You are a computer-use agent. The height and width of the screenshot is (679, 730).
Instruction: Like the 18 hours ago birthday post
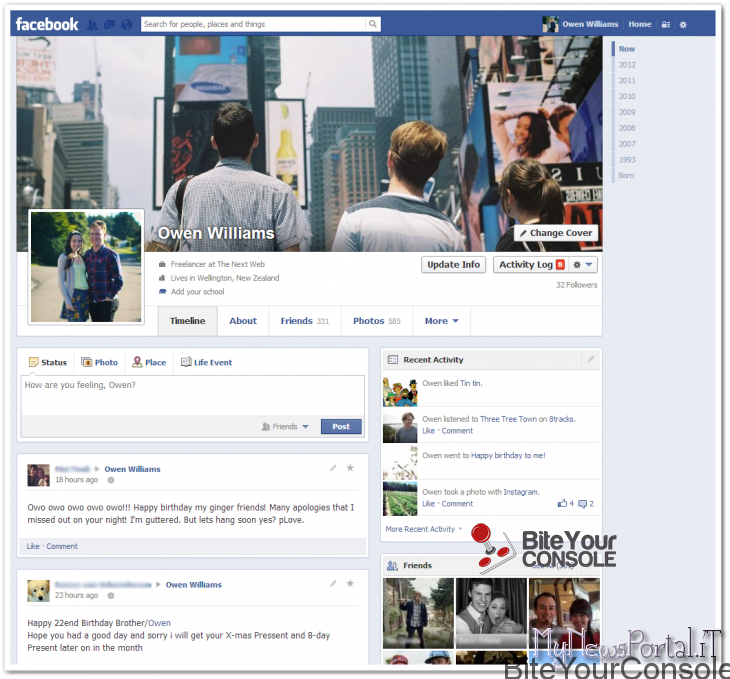[x=33, y=546]
